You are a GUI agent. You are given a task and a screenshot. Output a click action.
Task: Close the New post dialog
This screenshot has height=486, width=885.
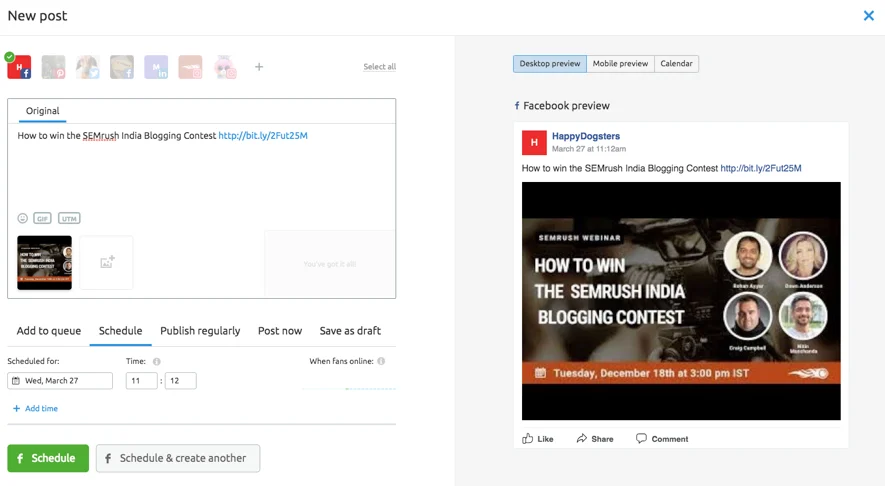pos(869,16)
